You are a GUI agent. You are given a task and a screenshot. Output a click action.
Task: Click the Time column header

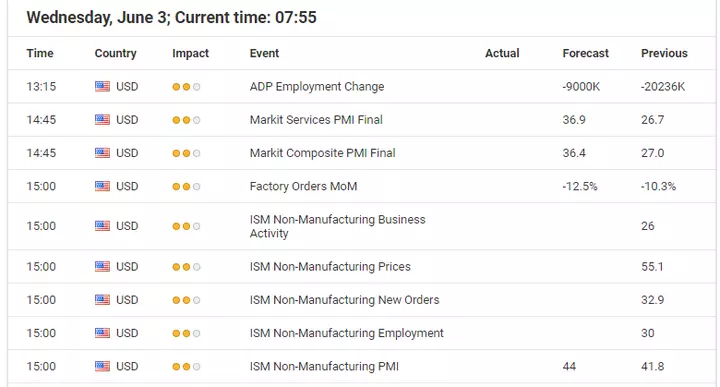click(40, 53)
